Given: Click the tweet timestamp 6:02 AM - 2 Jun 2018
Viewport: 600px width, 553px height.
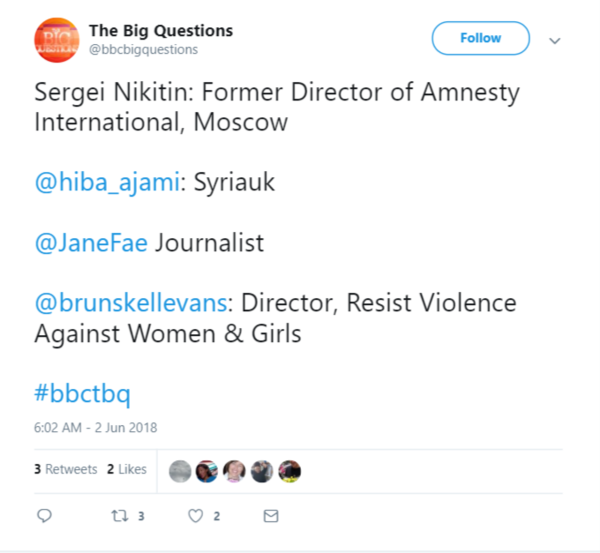Looking at the screenshot, I should click(95, 428).
